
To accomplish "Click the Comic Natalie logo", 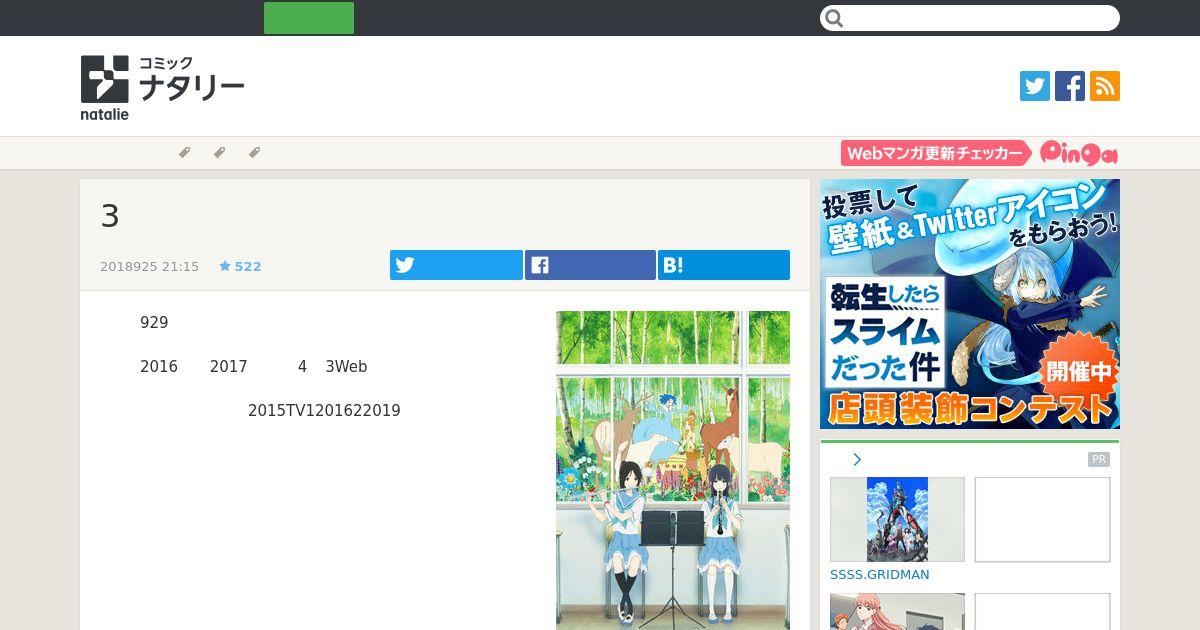I will (x=162, y=88).
